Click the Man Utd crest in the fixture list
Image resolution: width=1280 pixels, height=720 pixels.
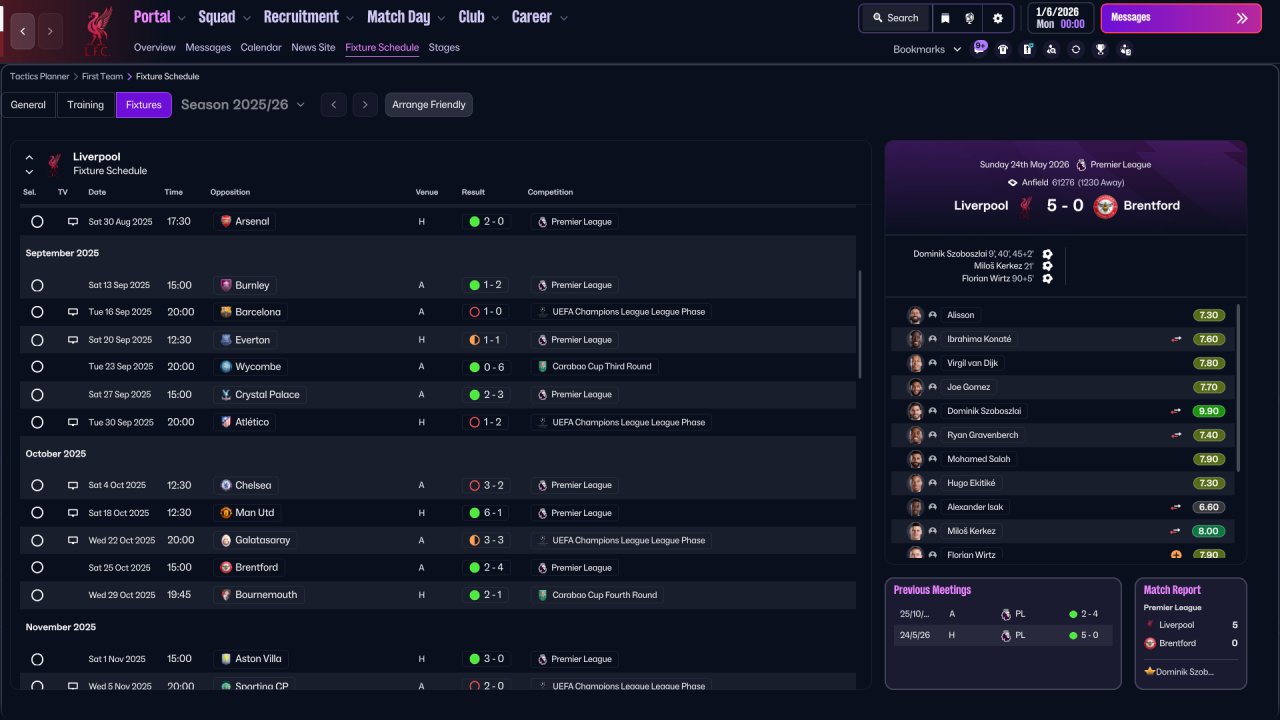226,513
